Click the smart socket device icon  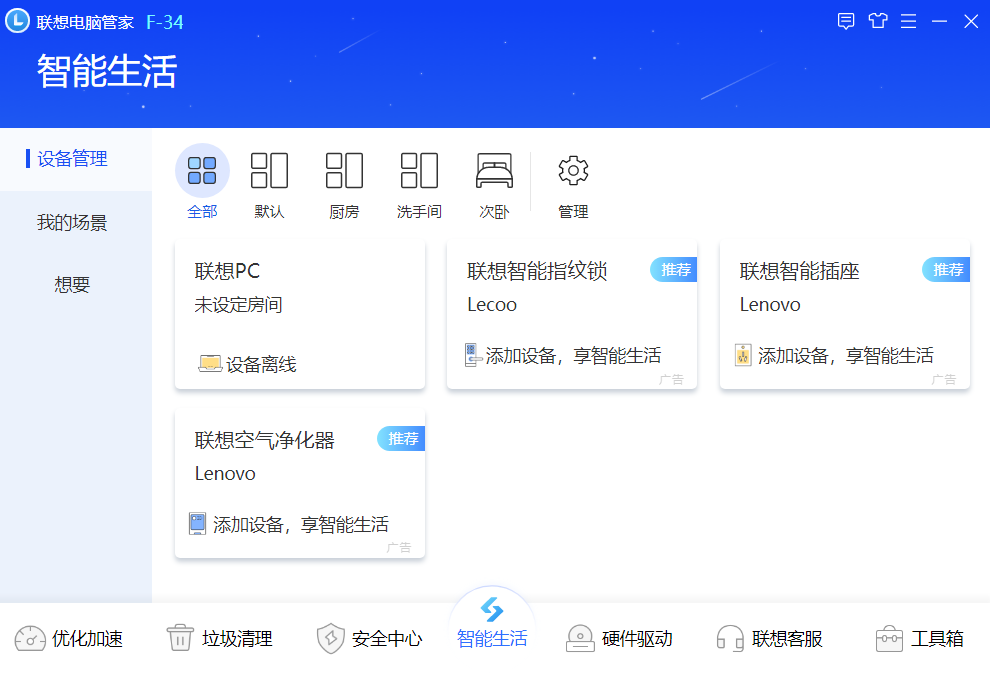click(743, 355)
